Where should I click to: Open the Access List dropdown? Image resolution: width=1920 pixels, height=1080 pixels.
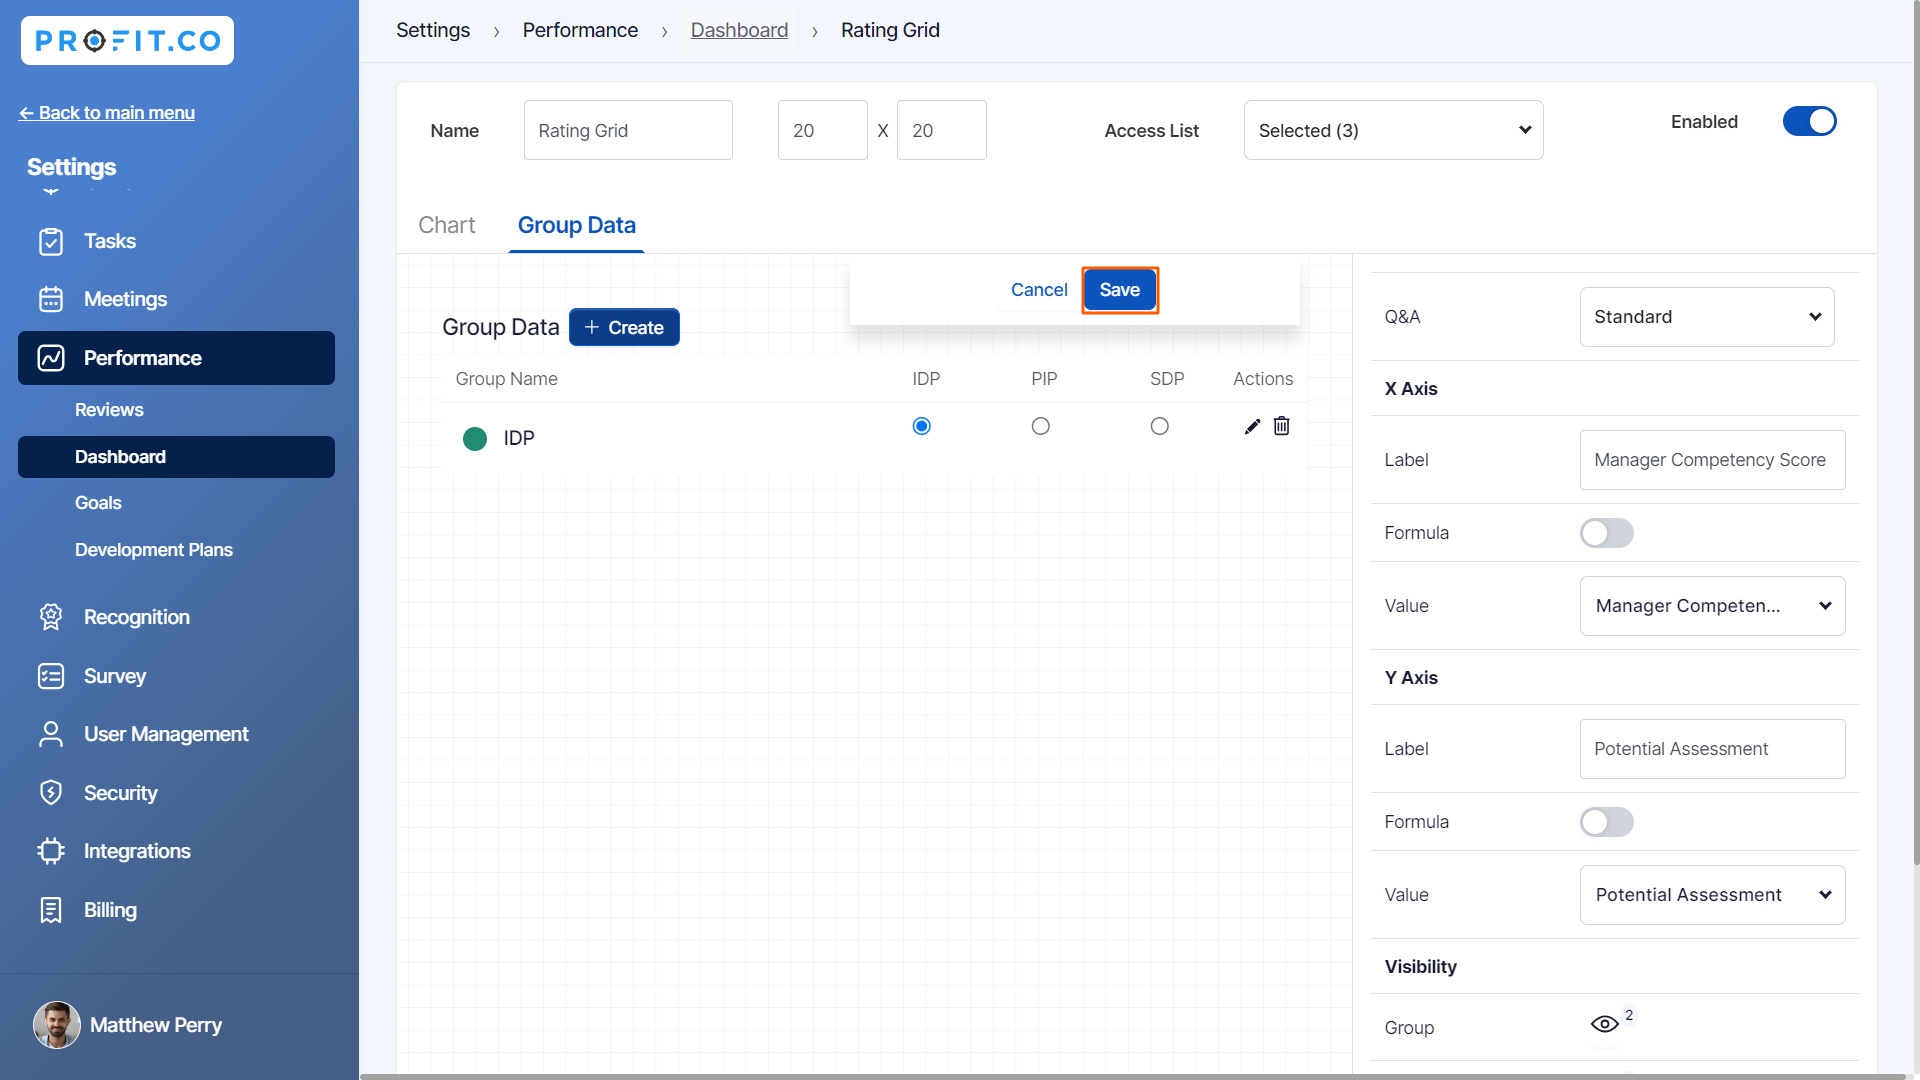coord(1394,130)
